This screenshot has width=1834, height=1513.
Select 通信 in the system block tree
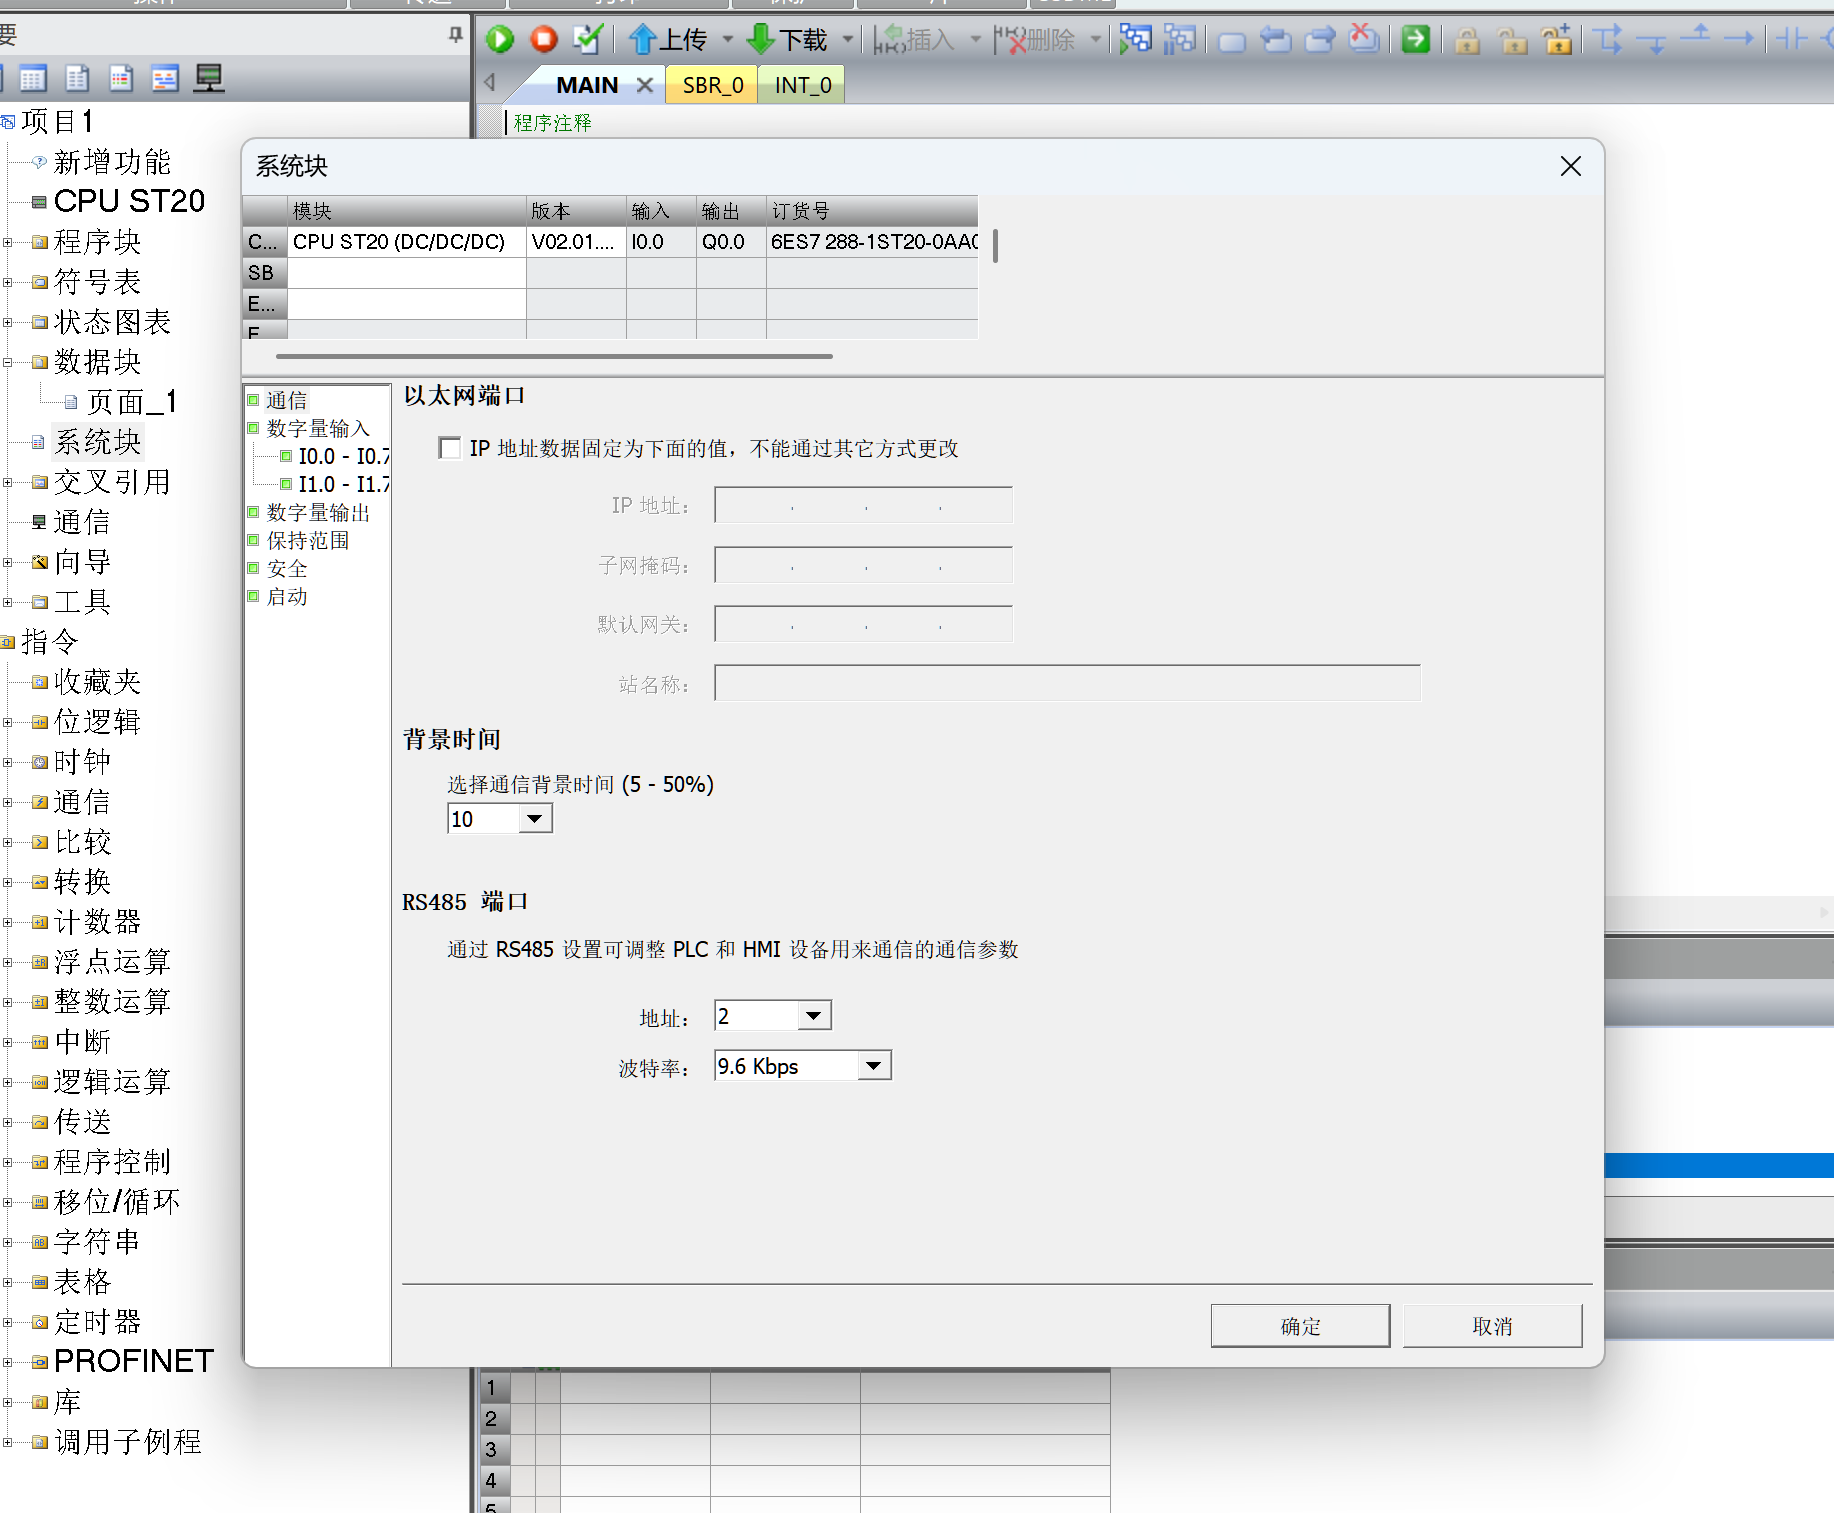click(287, 400)
